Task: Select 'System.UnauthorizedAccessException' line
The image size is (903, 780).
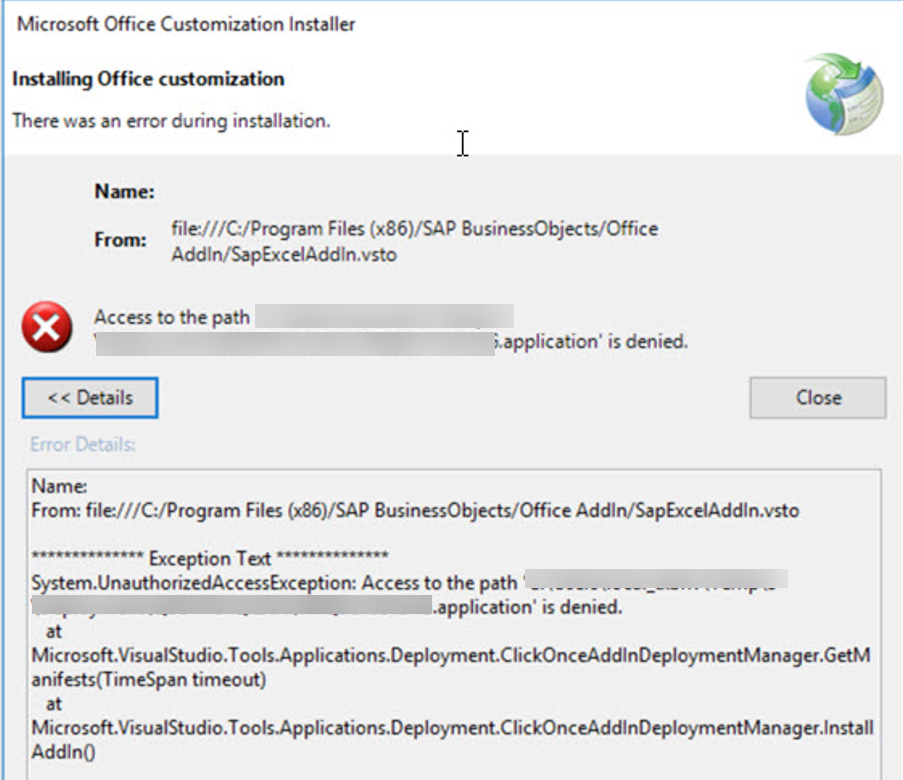Action: (409, 595)
